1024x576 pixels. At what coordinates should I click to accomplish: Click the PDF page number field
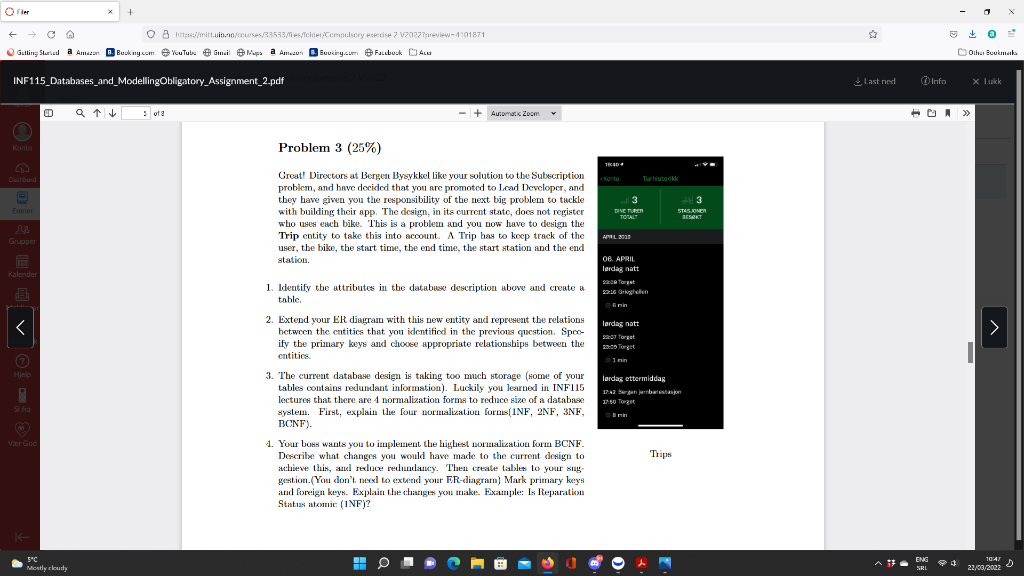136,113
